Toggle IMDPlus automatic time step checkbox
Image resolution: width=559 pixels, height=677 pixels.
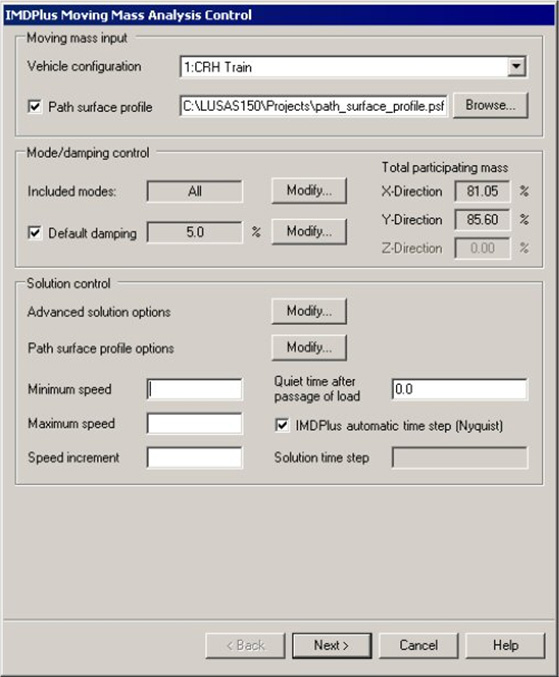[281, 425]
